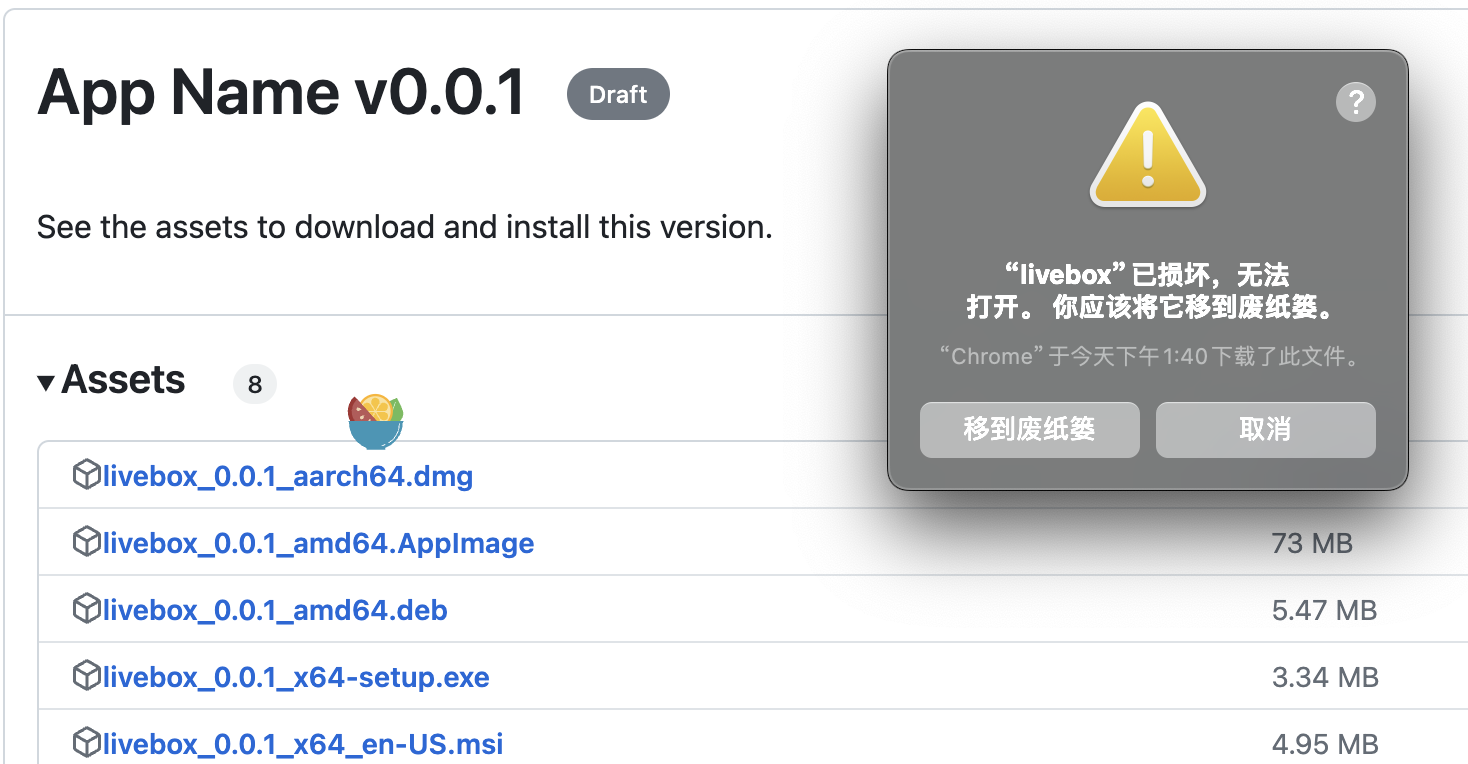Open the help question mark on the warning dialog

1355,101
